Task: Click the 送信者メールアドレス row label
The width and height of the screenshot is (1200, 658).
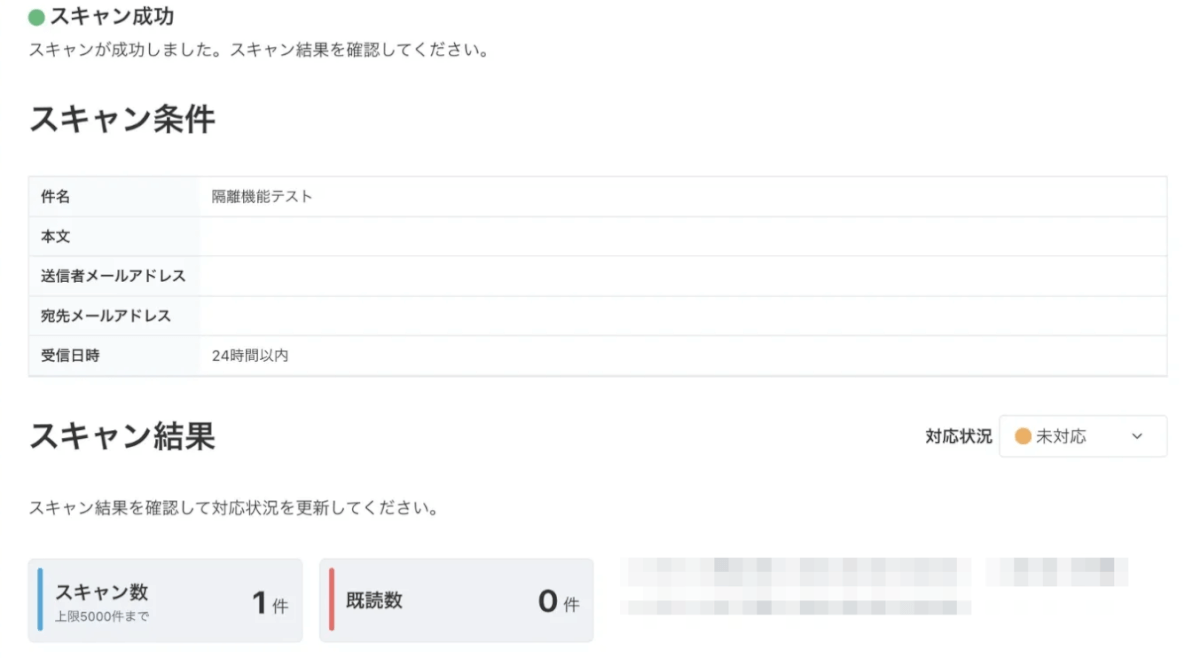Action: (113, 276)
